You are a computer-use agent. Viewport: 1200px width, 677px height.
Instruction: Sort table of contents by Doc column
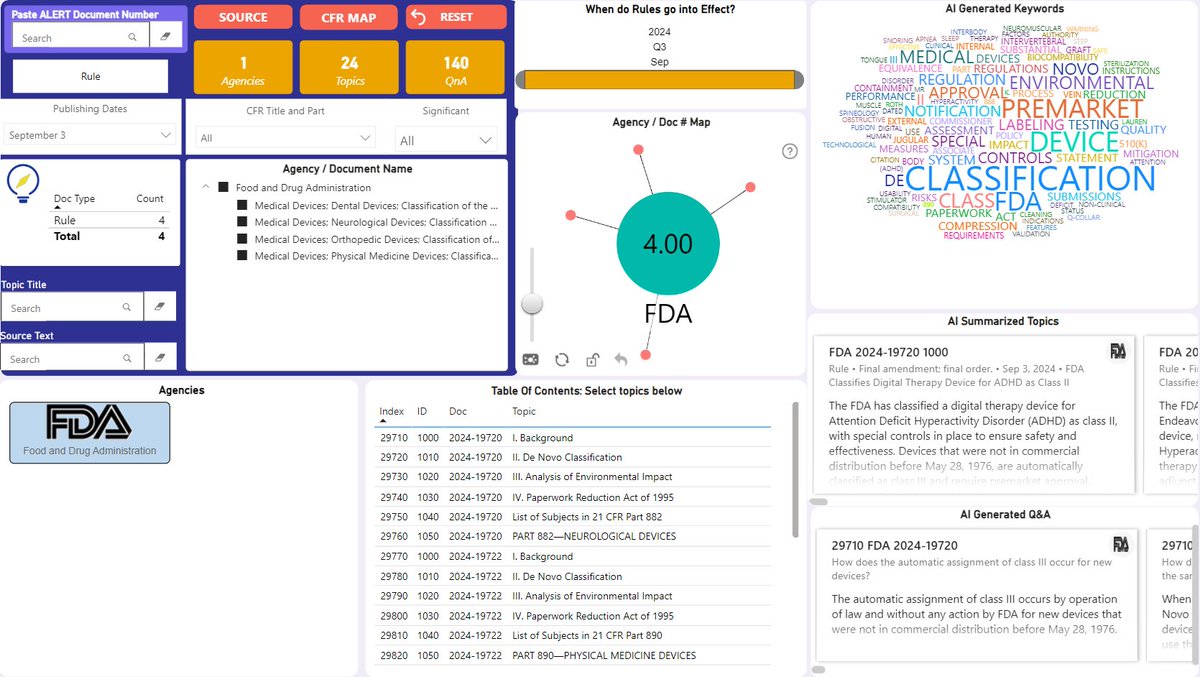click(458, 411)
